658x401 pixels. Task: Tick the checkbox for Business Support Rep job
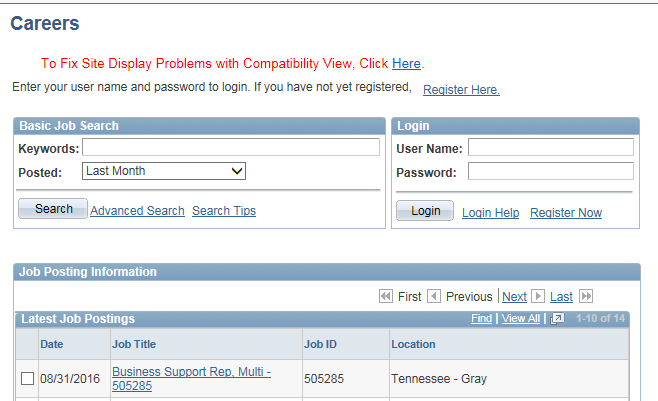(x=28, y=378)
